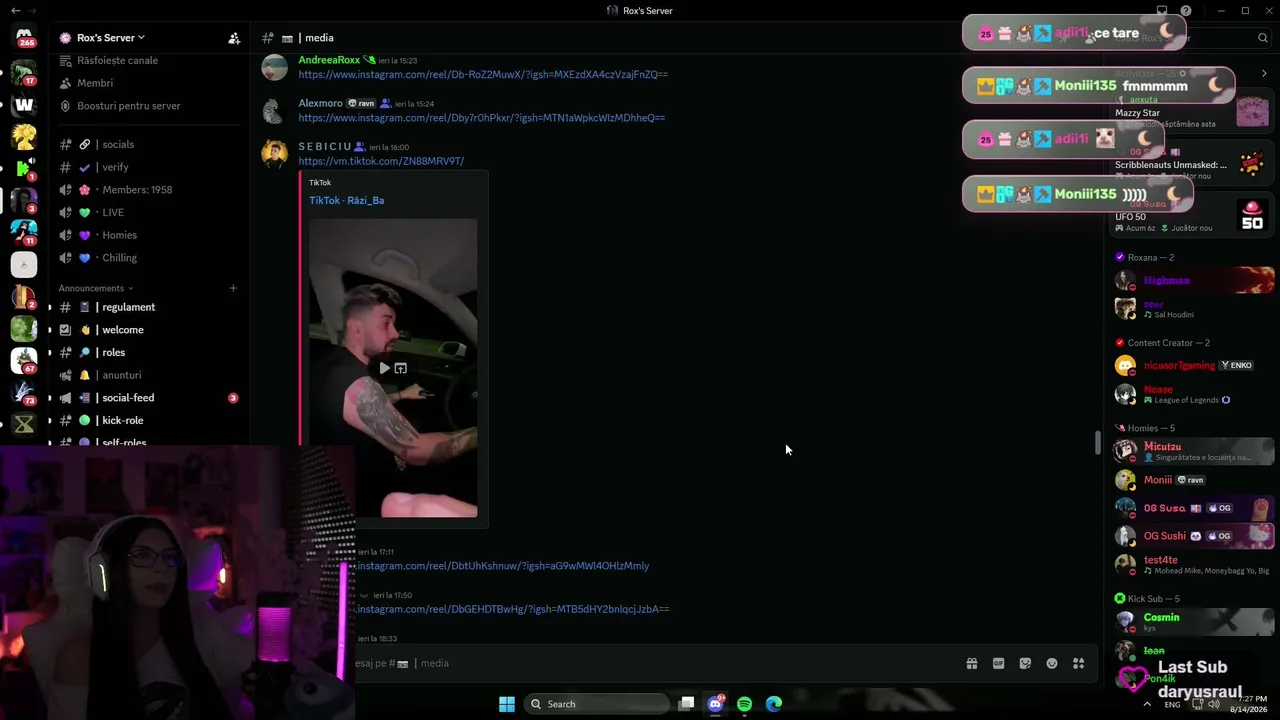Open AndreeaRoxx's Instagram reel link
1280x720 pixels.
[483, 74]
